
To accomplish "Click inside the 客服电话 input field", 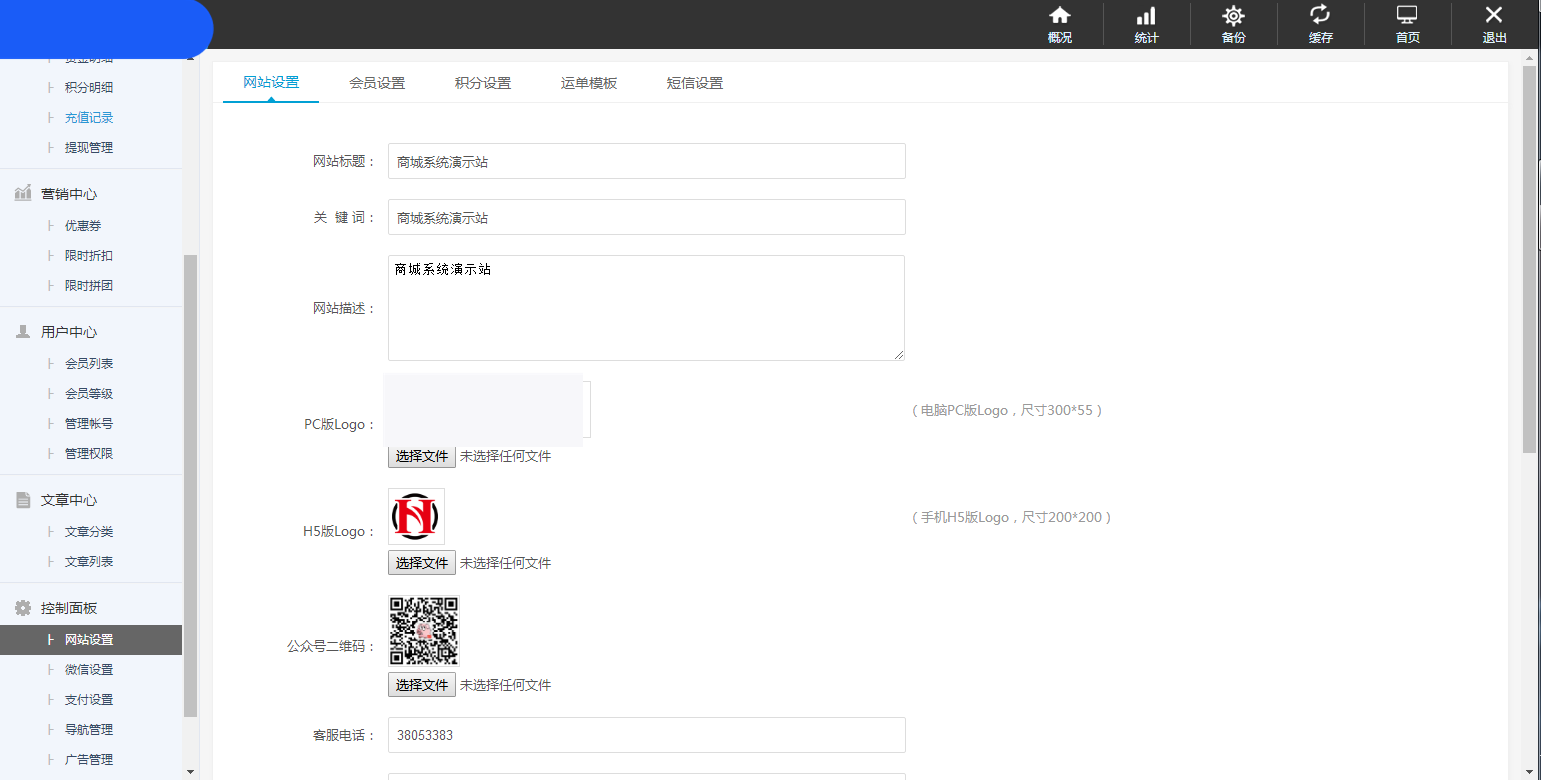I will coord(646,735).
